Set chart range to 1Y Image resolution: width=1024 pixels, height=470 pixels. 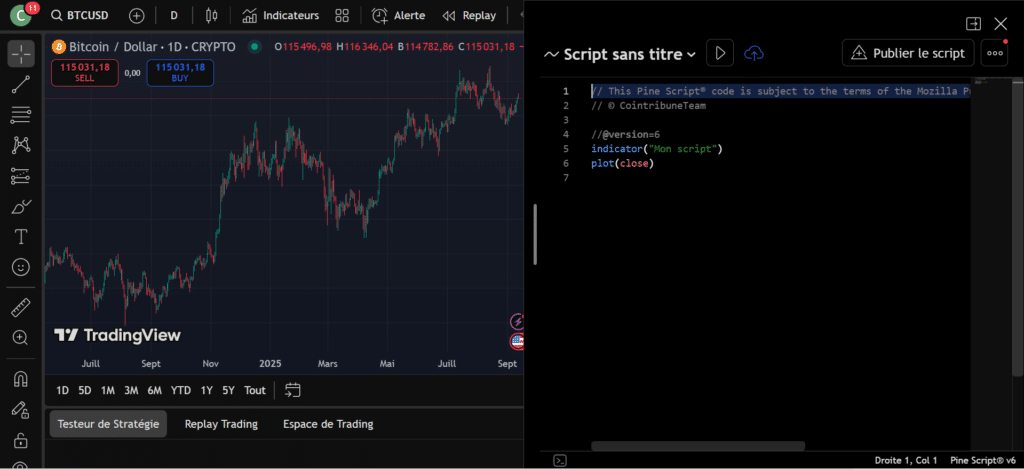[206, 390]
